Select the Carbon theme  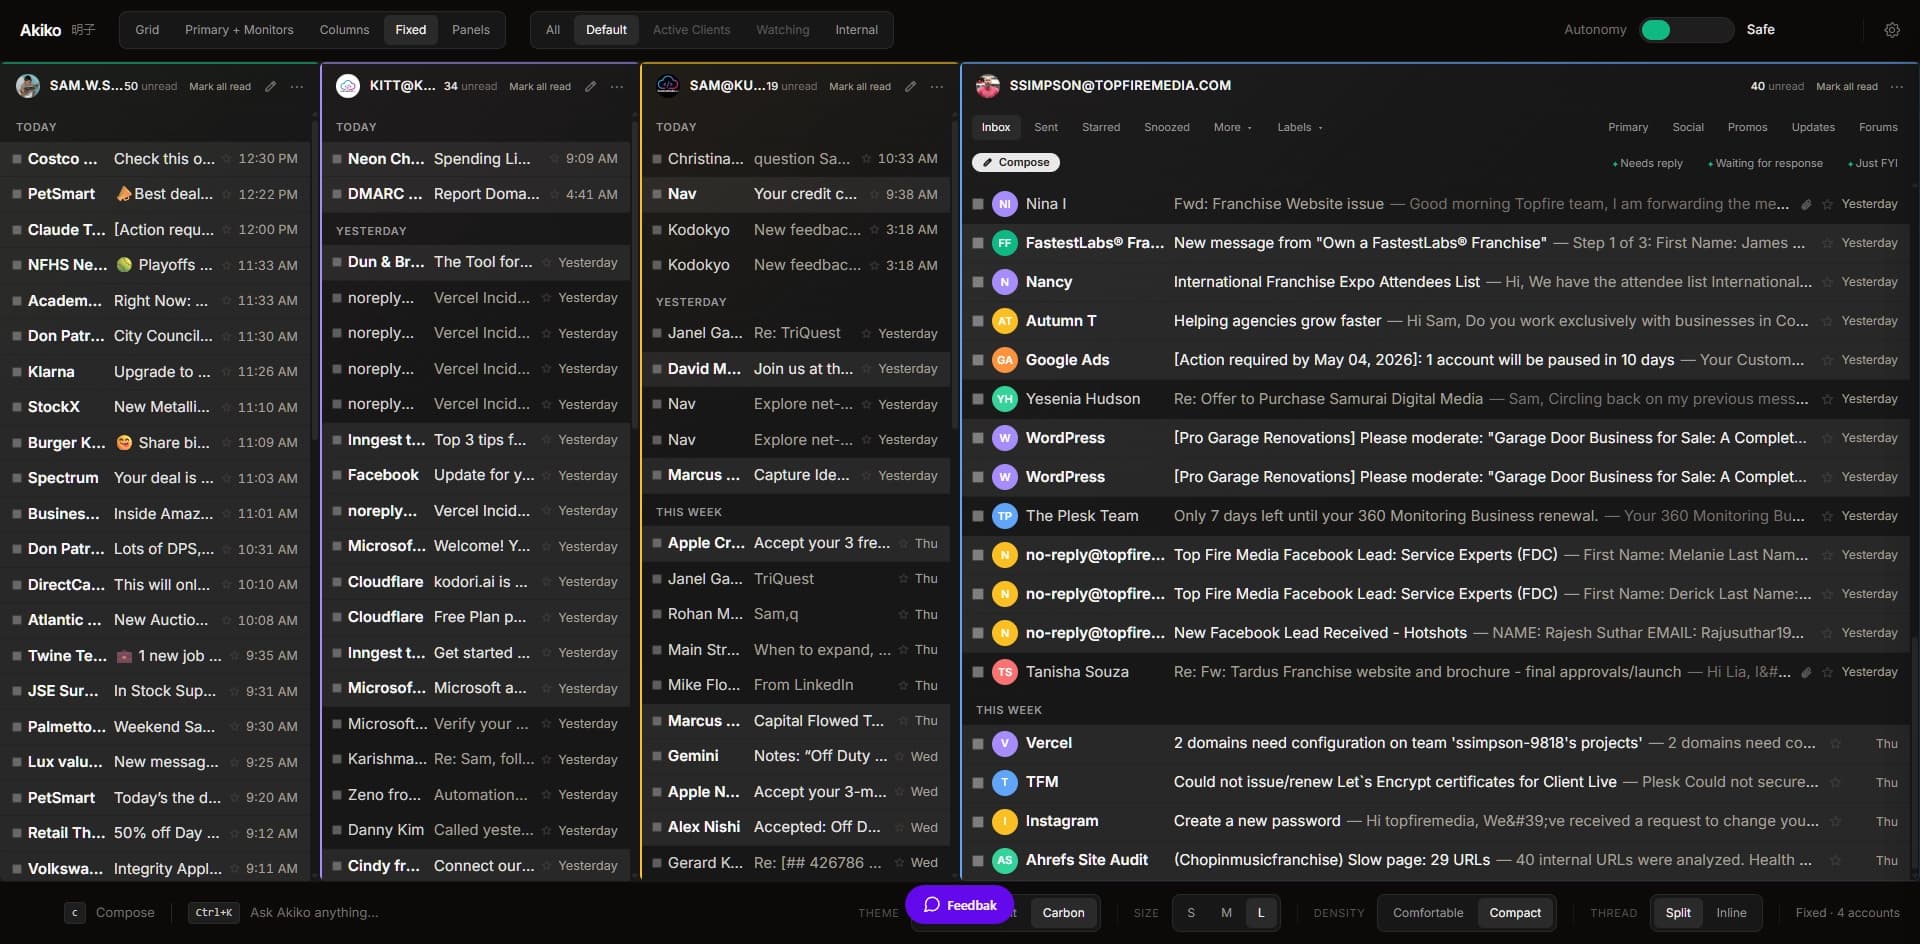coord(1063,913)
